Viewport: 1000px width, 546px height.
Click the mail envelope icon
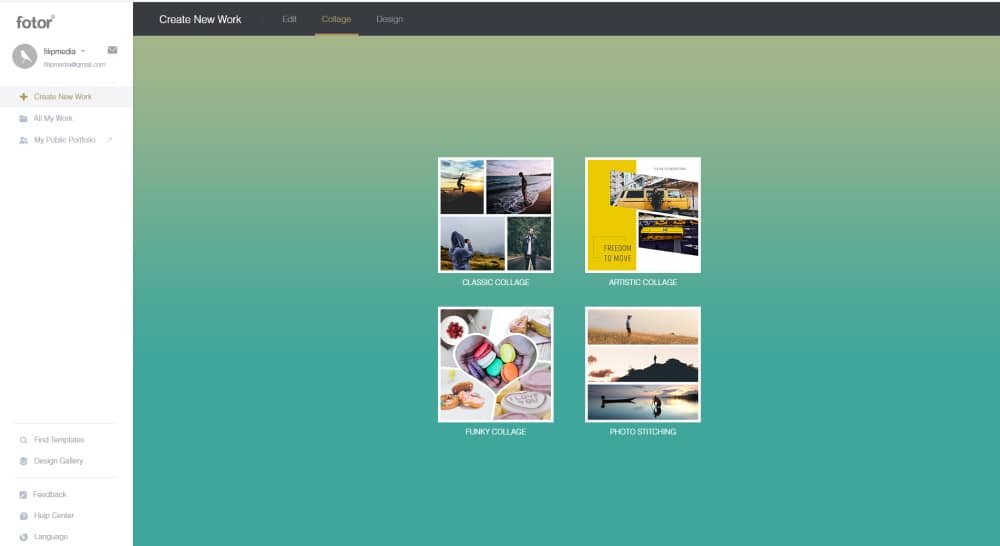coord(112,50)
